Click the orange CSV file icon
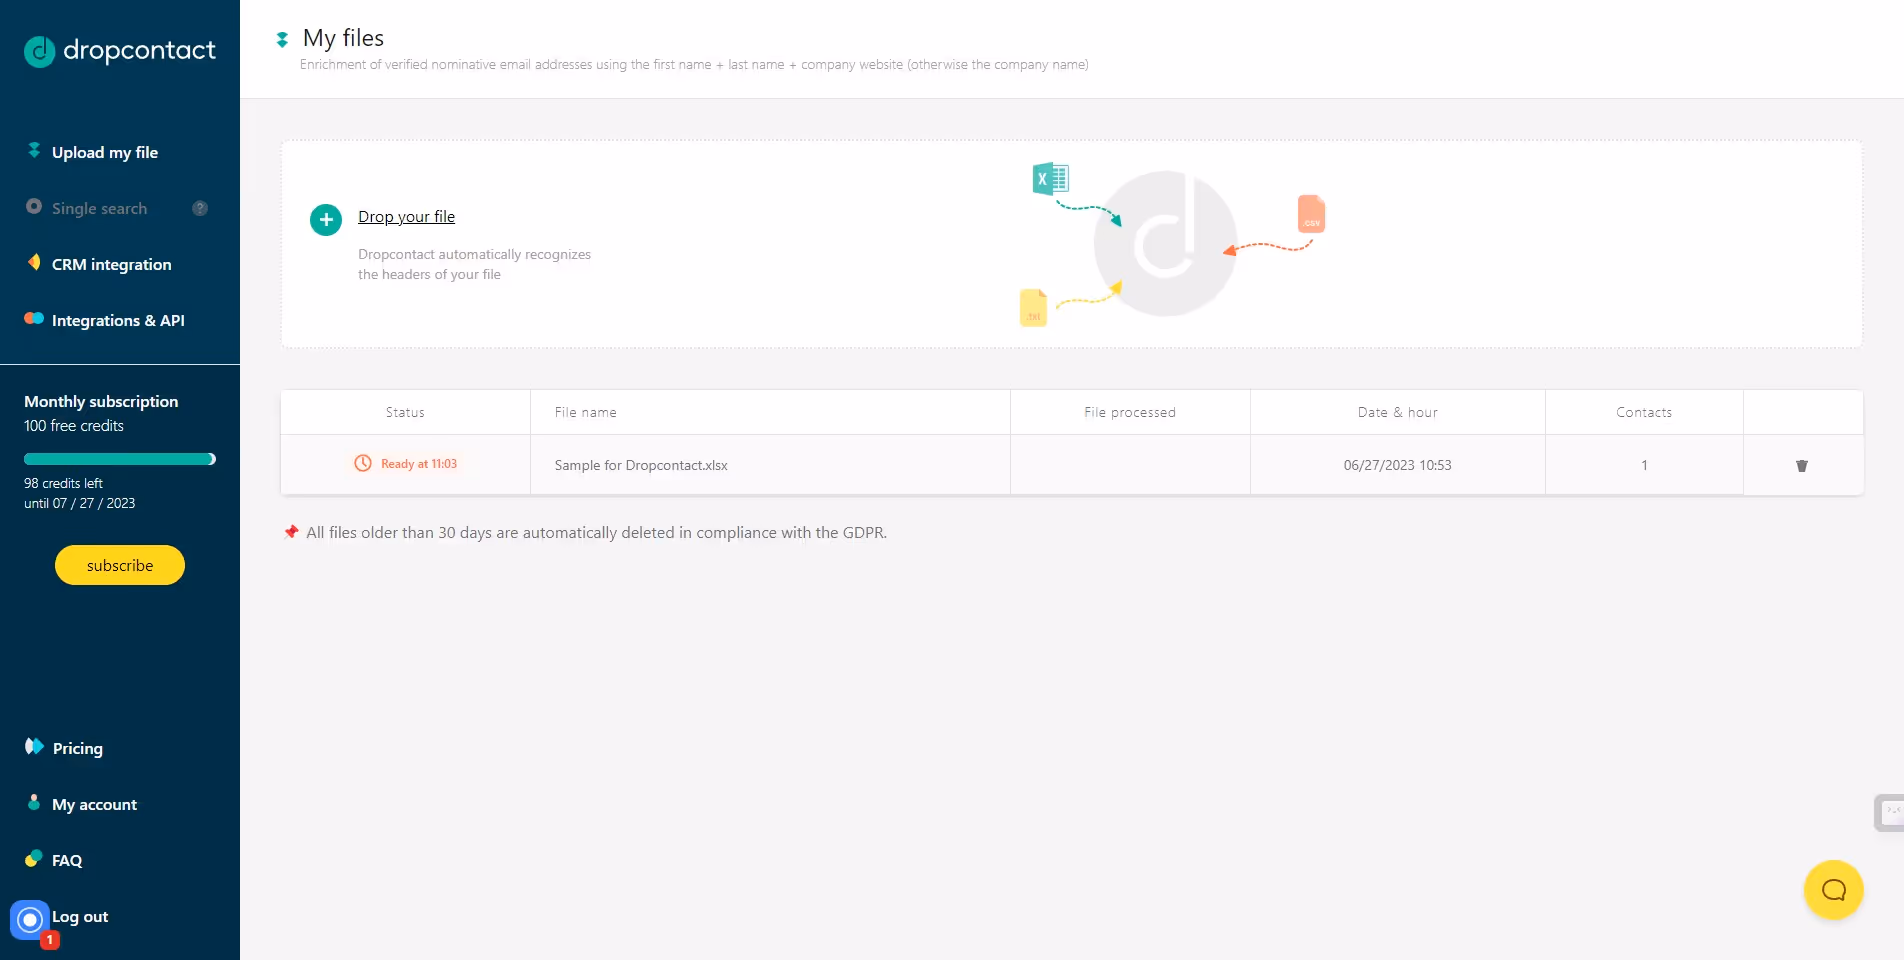 (x=1311, y=214)
